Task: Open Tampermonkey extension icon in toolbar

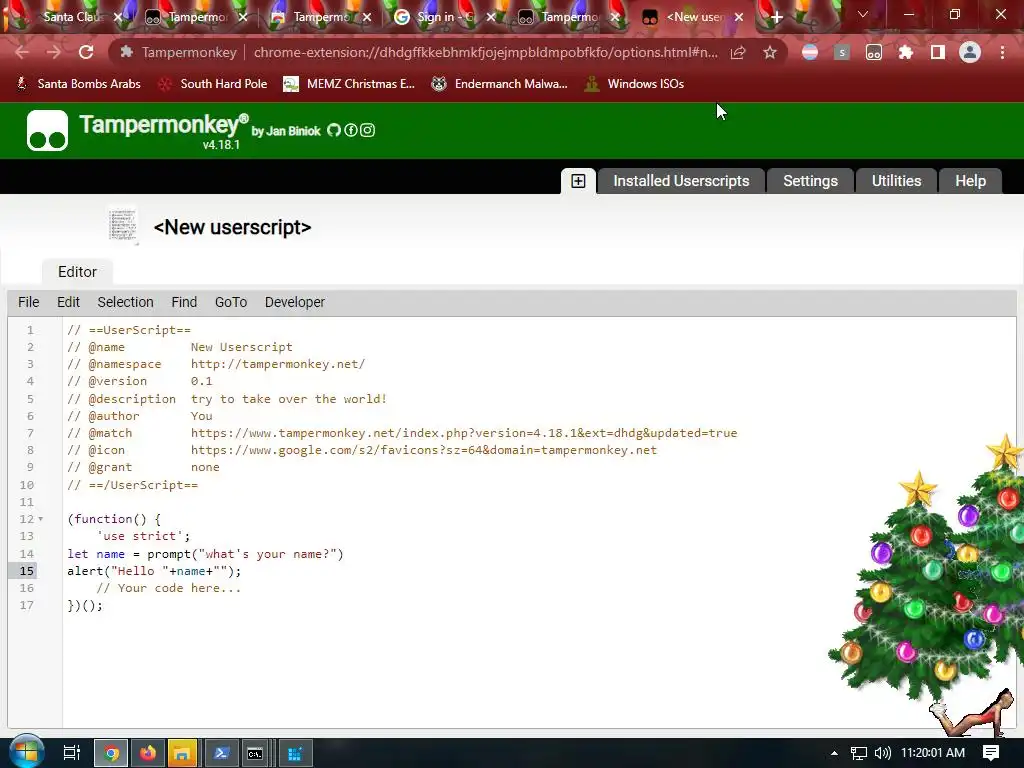Action: coord(874,52)
